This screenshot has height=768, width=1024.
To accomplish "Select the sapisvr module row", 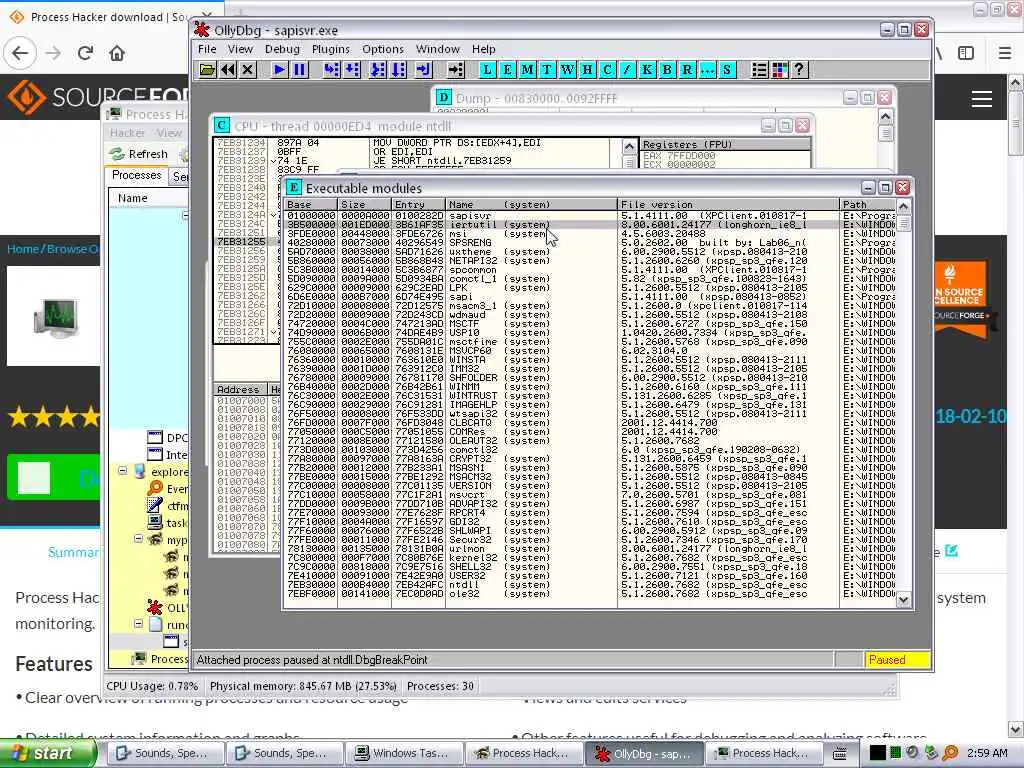I will (x=590, y=216).
